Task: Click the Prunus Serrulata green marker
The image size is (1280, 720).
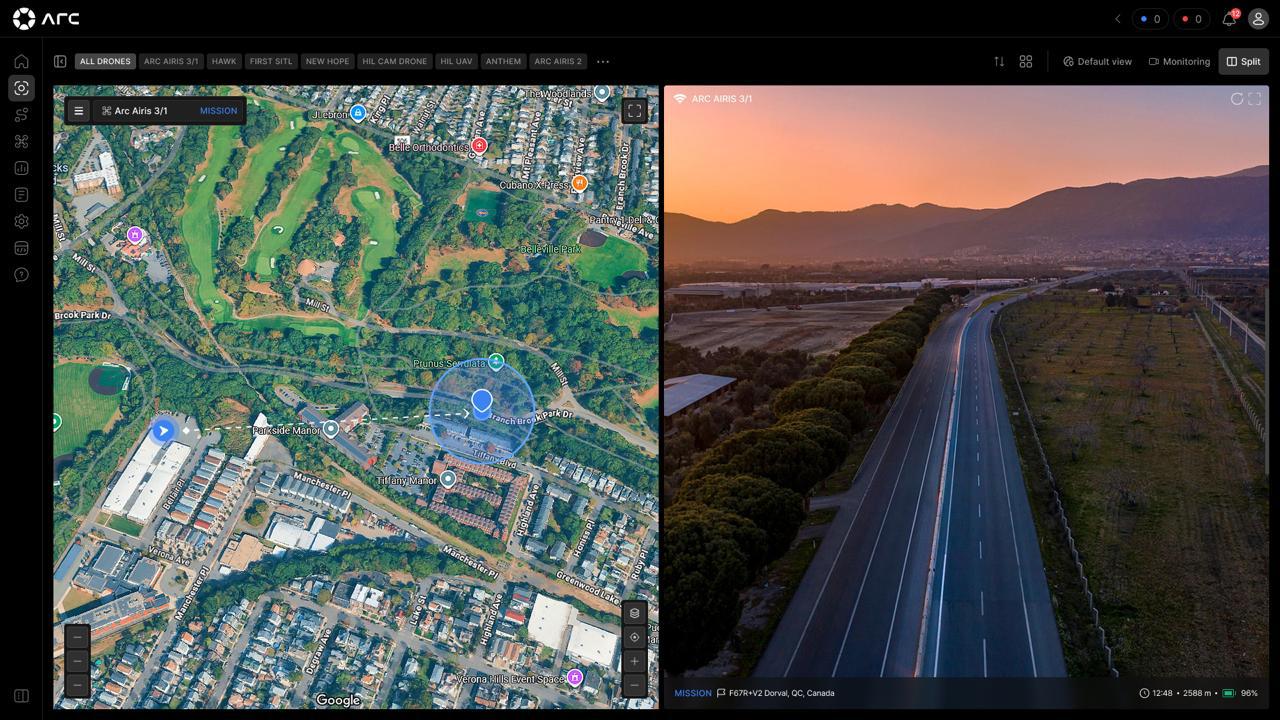Action: click(x=495, y=361)
